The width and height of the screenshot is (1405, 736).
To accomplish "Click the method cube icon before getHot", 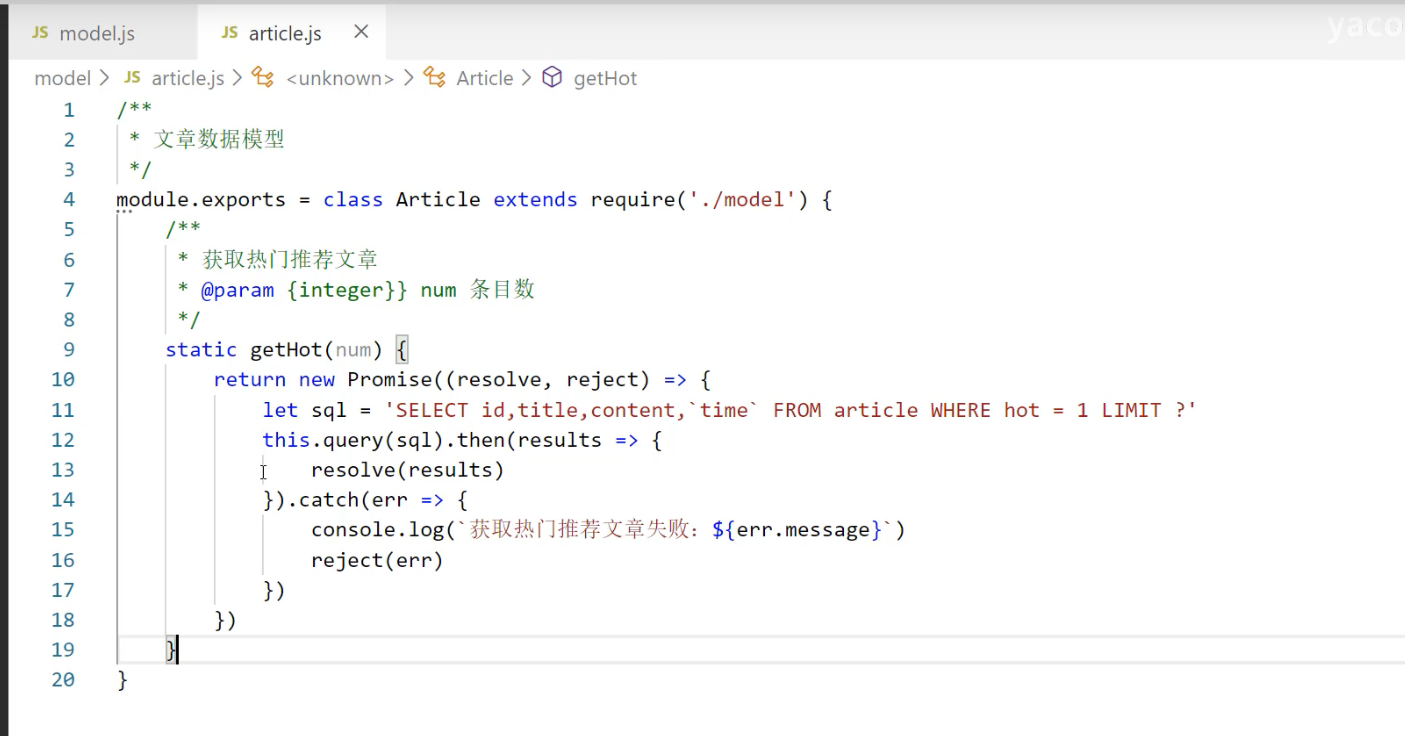I will [552, 78].
